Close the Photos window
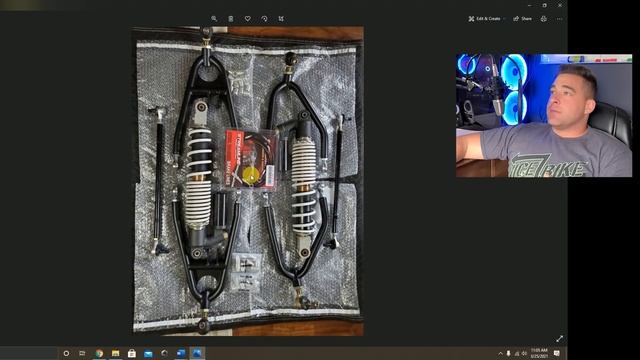The image size is (640, 360). (x=560, y=5)
